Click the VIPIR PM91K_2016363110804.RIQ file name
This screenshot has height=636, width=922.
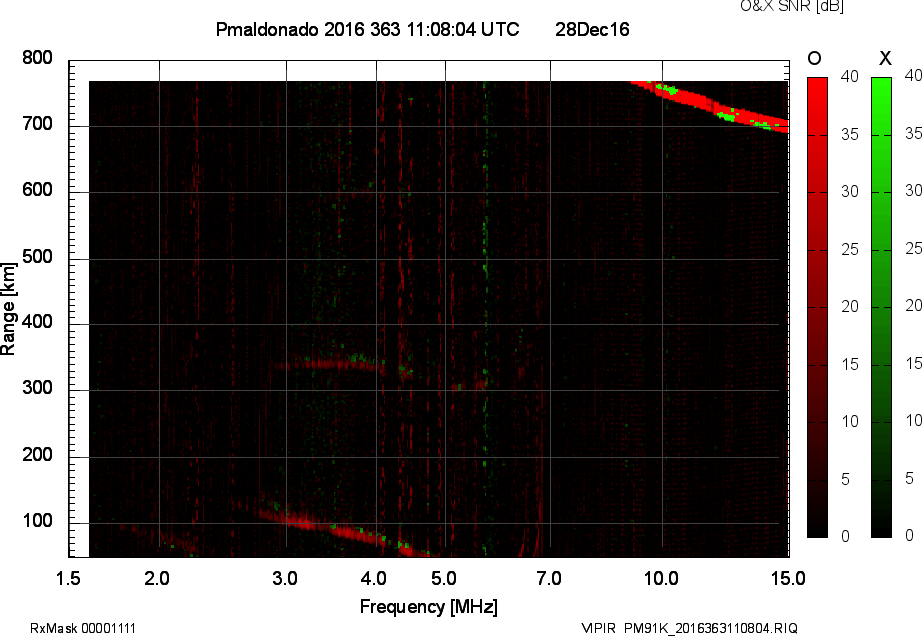click(689, 628)
